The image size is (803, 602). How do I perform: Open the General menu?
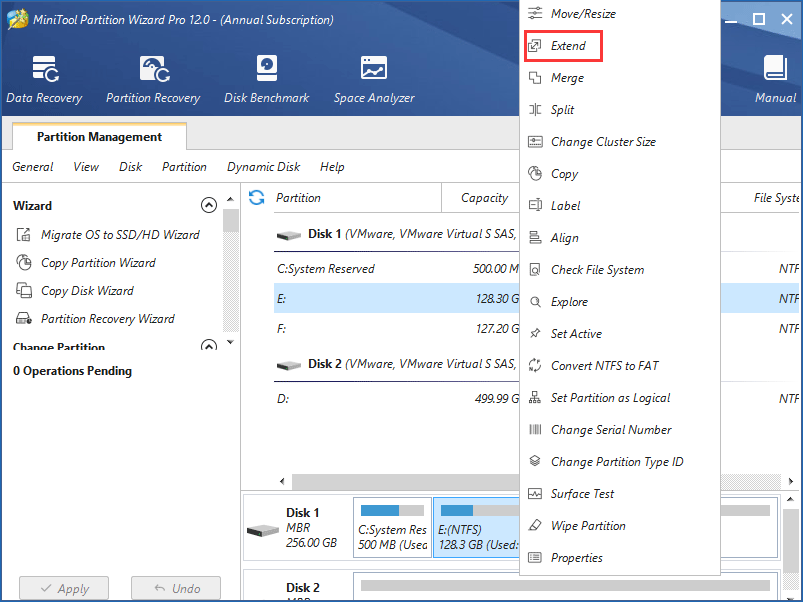coord(33,167)
